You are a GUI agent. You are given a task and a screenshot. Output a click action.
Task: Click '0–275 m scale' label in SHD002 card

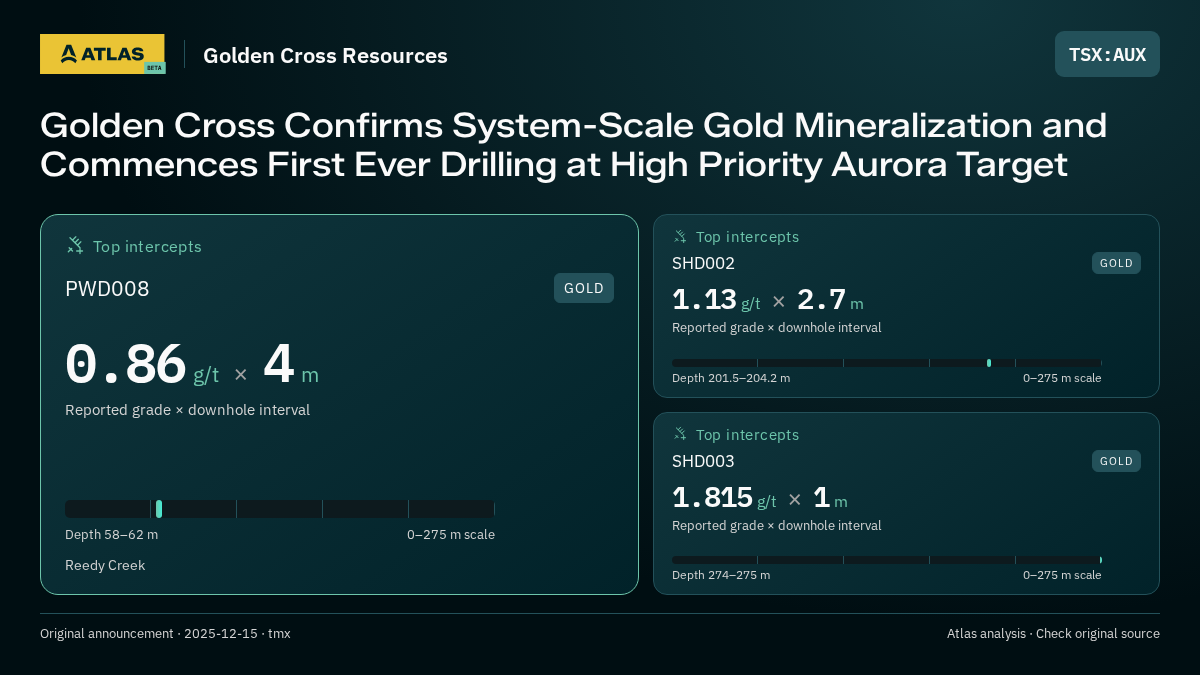coord(1062,378)
